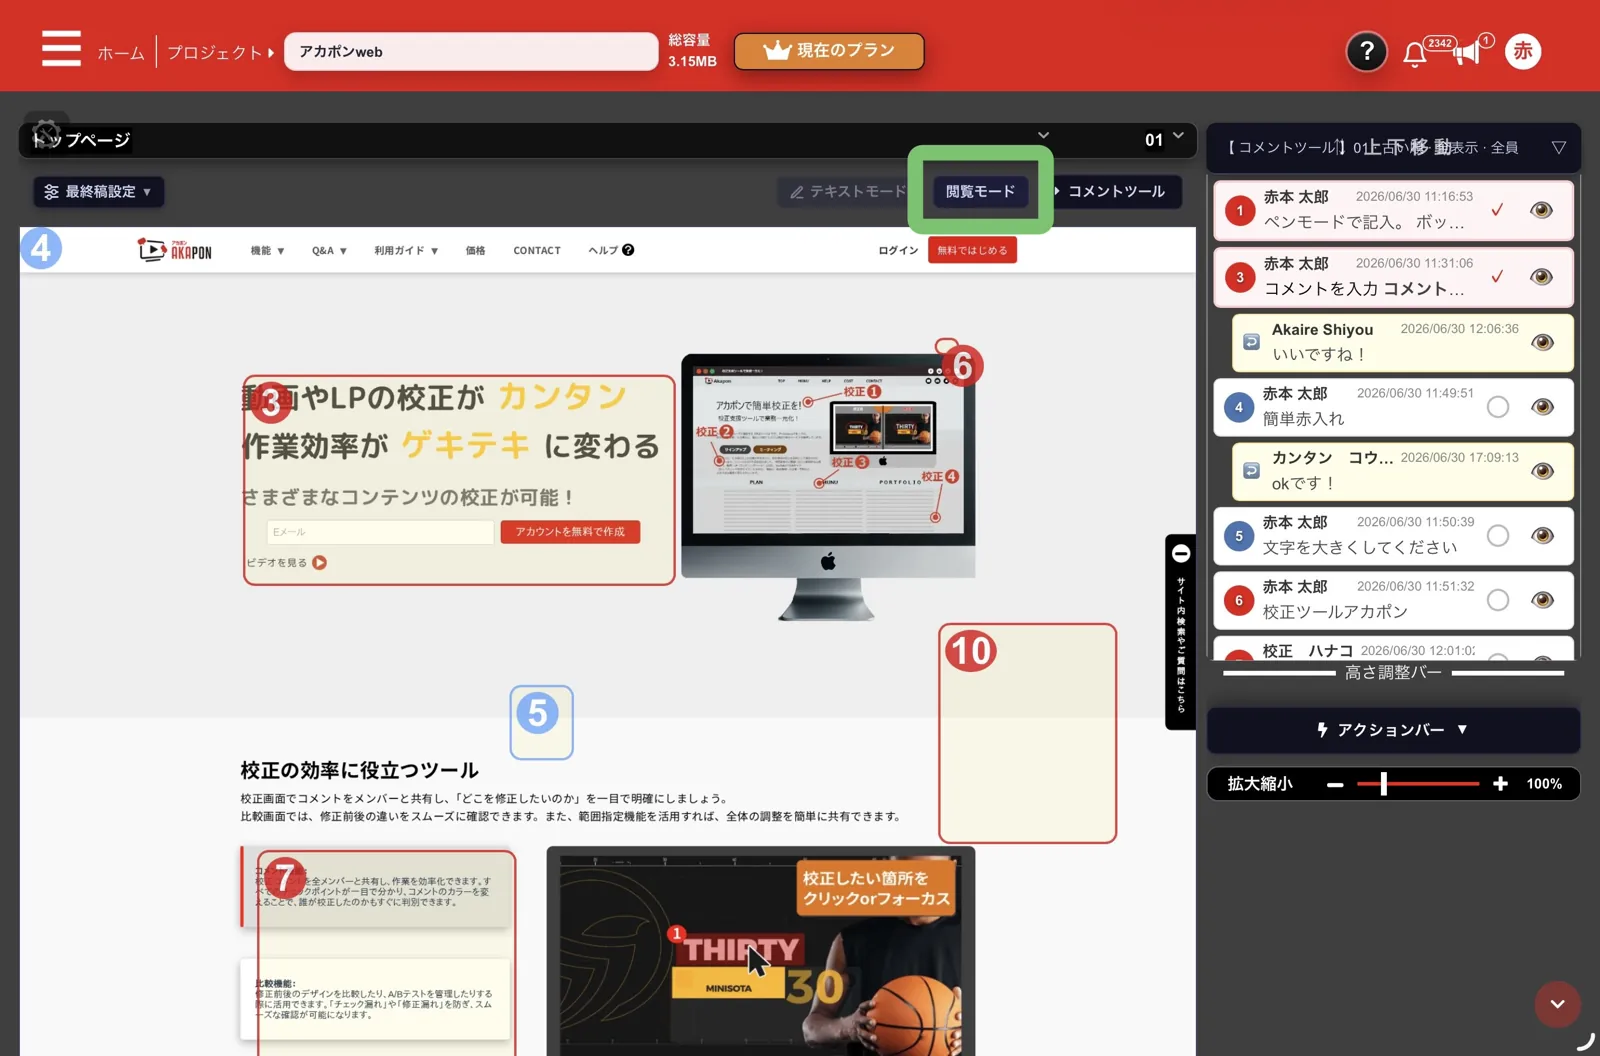This screenshot has height=1056, width=1600.
Task: Click the ログイン link in preview
Action: click(898, 251)
